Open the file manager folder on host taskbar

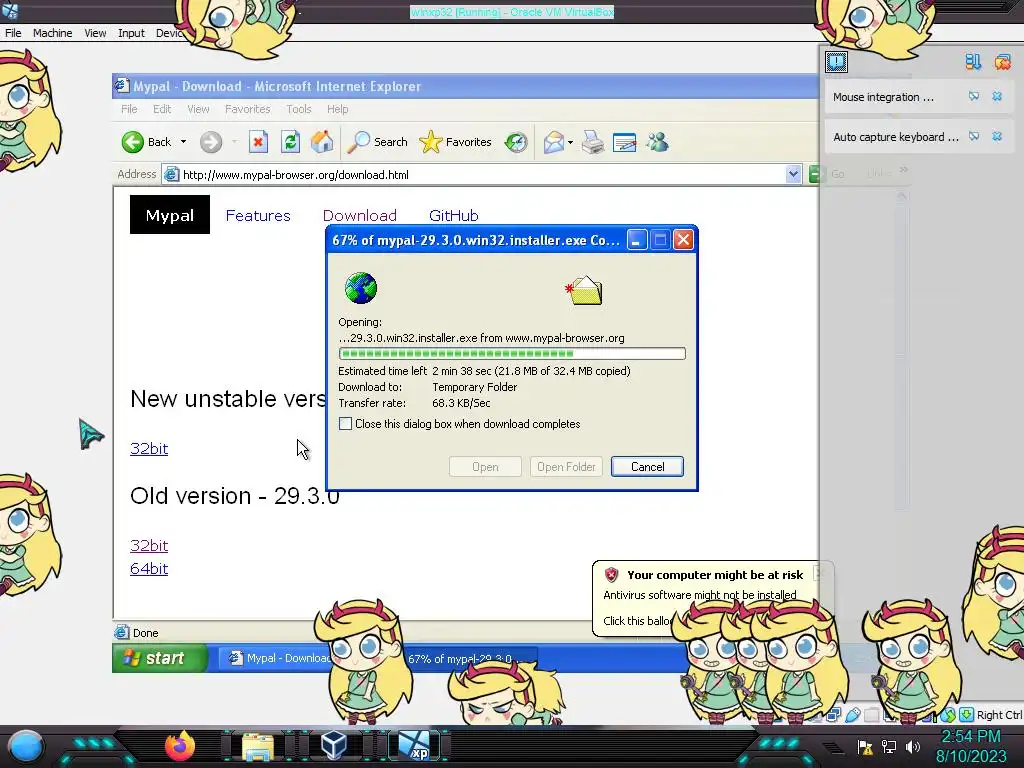258,746
